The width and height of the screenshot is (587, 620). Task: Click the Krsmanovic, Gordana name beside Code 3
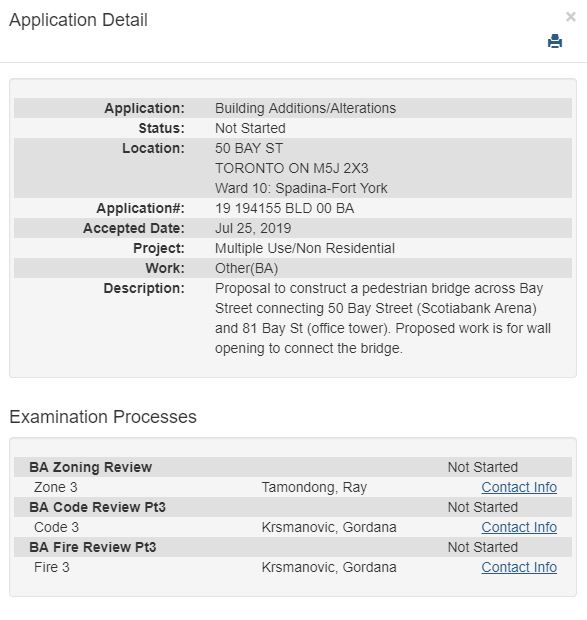tap(328, 527)
